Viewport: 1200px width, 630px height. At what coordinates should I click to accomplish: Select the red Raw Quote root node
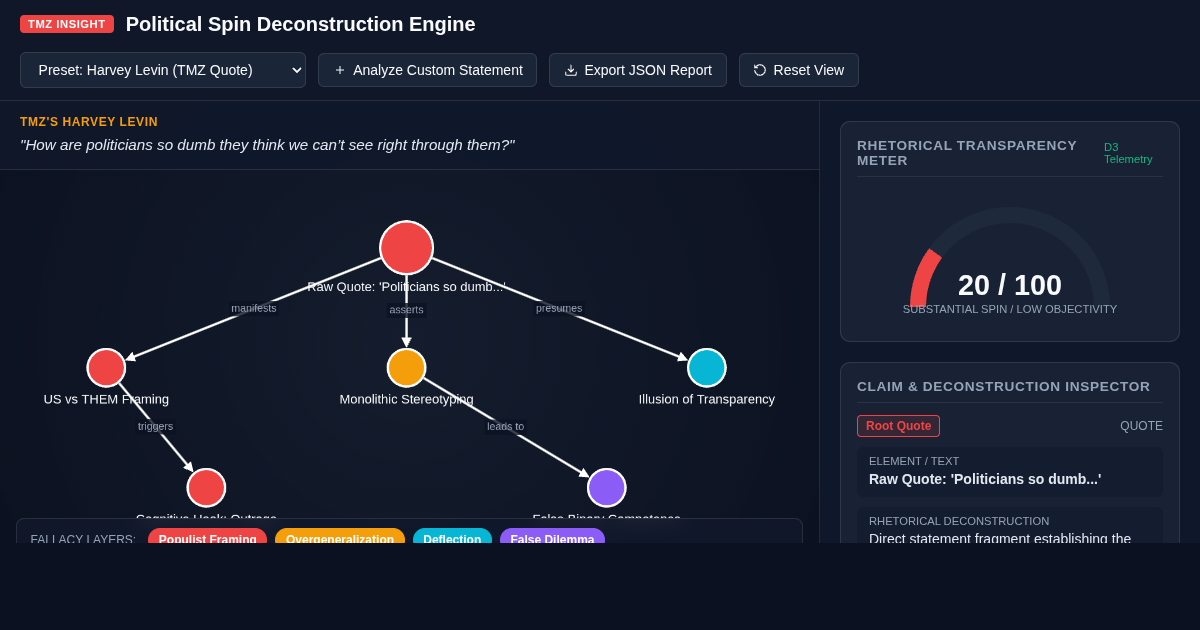click(406, 248)
